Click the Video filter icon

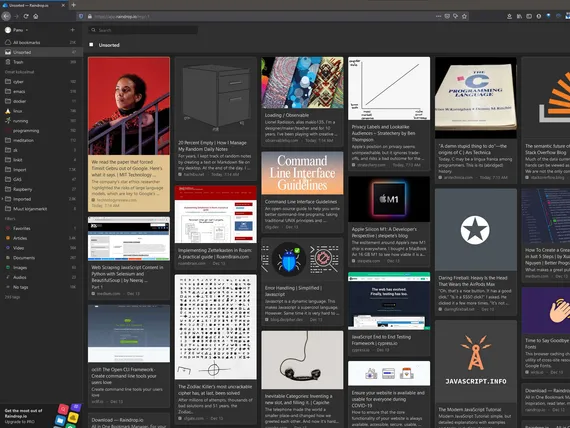click(x=8, y=248)
